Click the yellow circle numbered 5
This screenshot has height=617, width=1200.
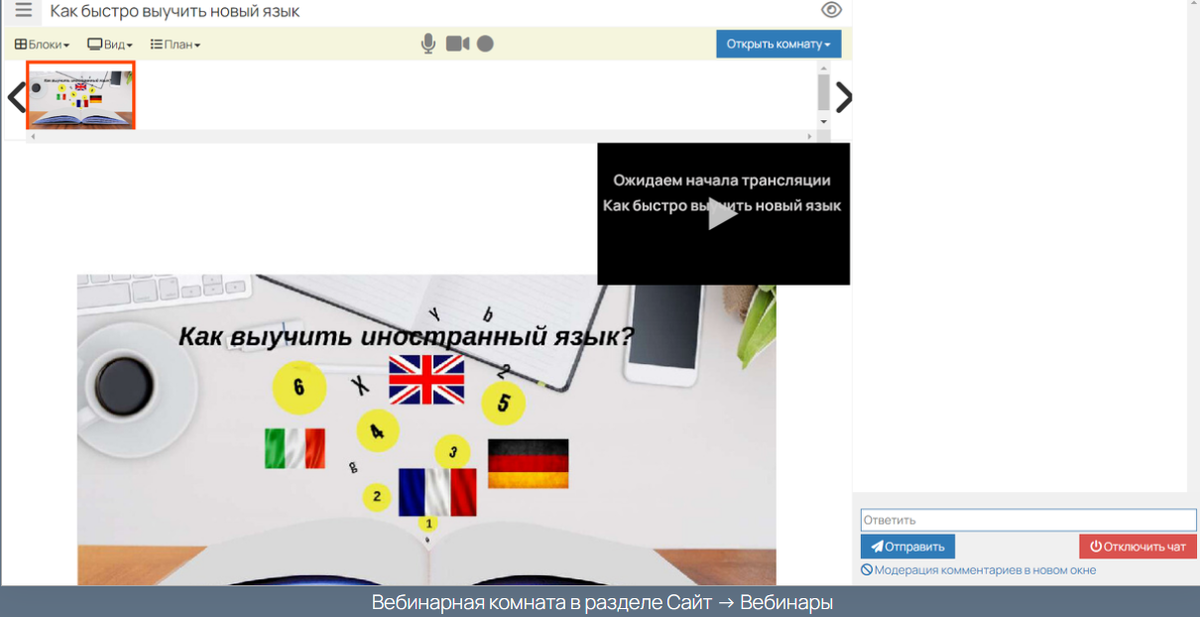coord(504,403)
